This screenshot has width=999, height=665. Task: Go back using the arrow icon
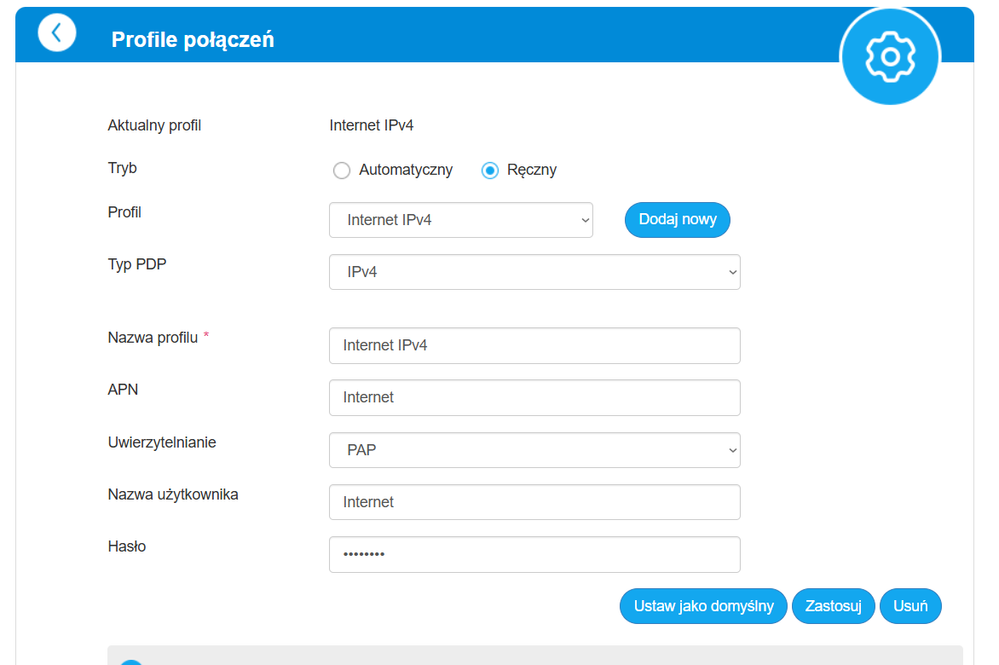57,33
